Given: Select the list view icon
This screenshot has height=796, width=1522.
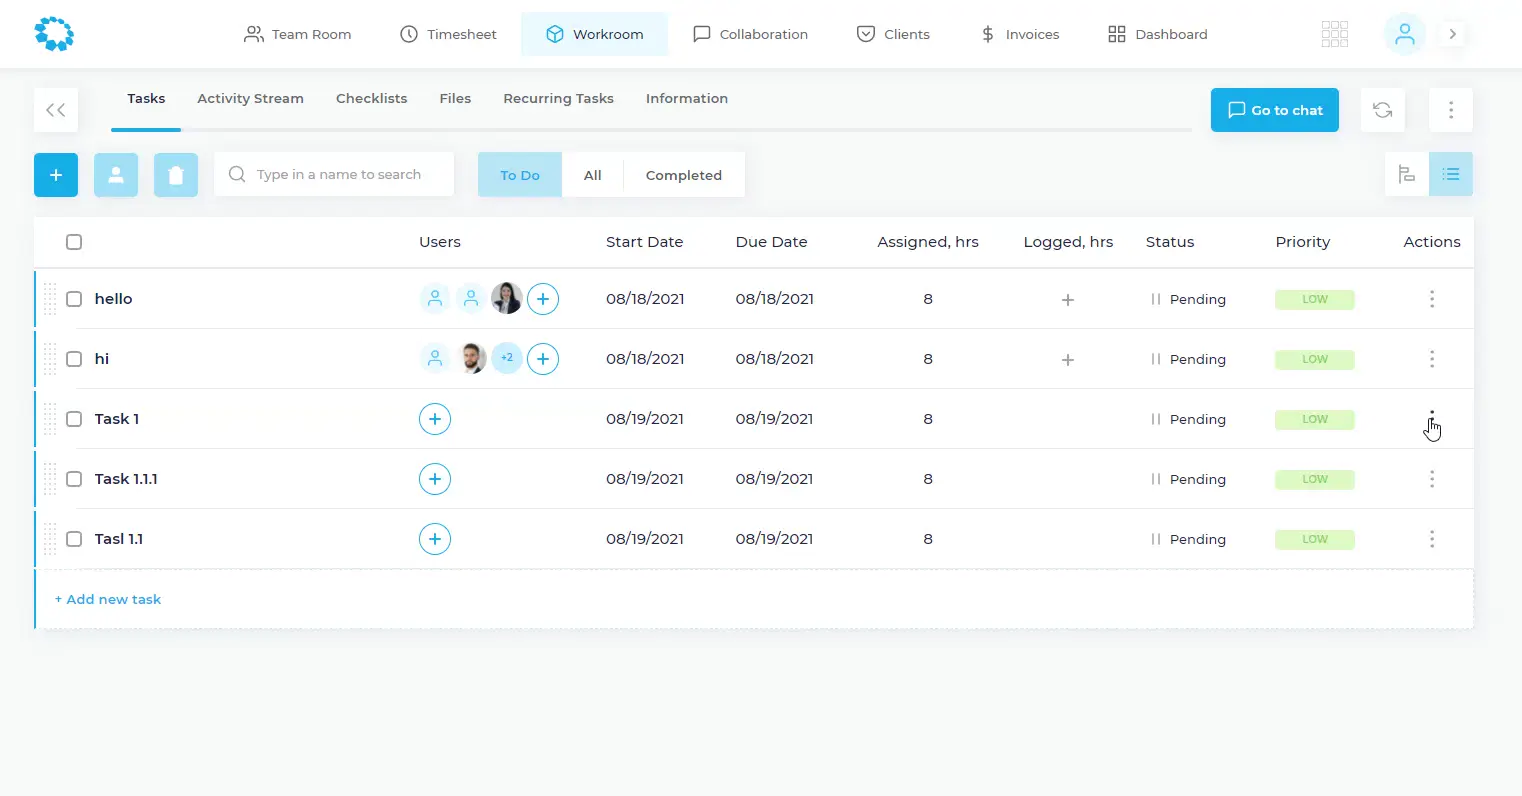Looking at the screenshot, I should point(1450,175).
